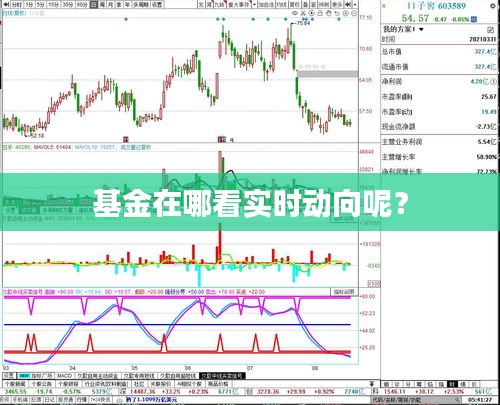Select the scissors-like drawing tool icon
The image size is (500, 405).
pos(303,13)
